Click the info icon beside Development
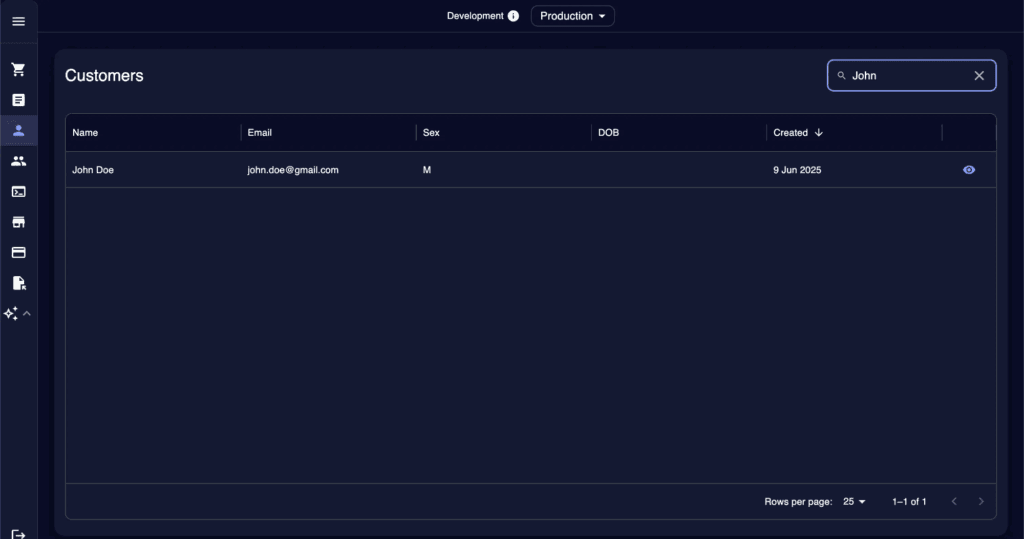The image size is (1024, 539). click(x=513, y=16)
